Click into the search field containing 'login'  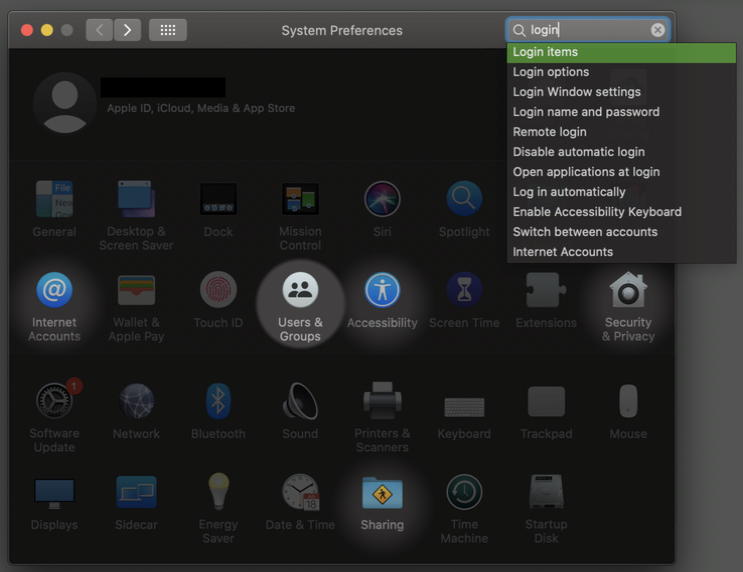pos(588,30)
